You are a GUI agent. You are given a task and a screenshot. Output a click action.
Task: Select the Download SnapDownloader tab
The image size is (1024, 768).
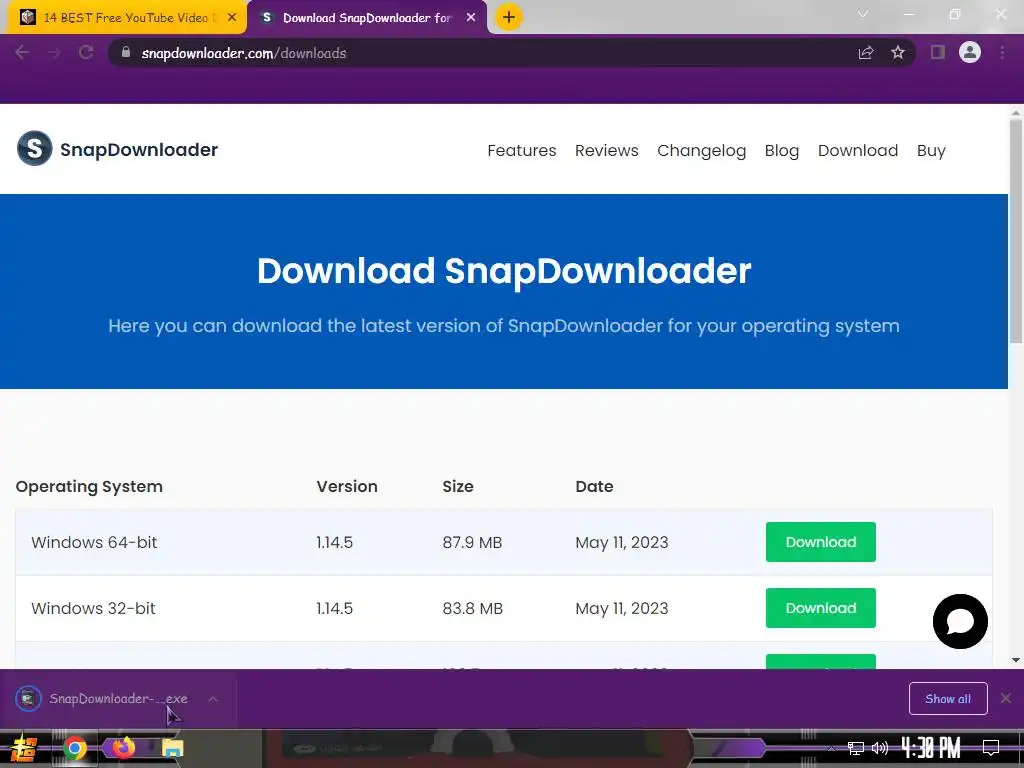tap(367, 18)
